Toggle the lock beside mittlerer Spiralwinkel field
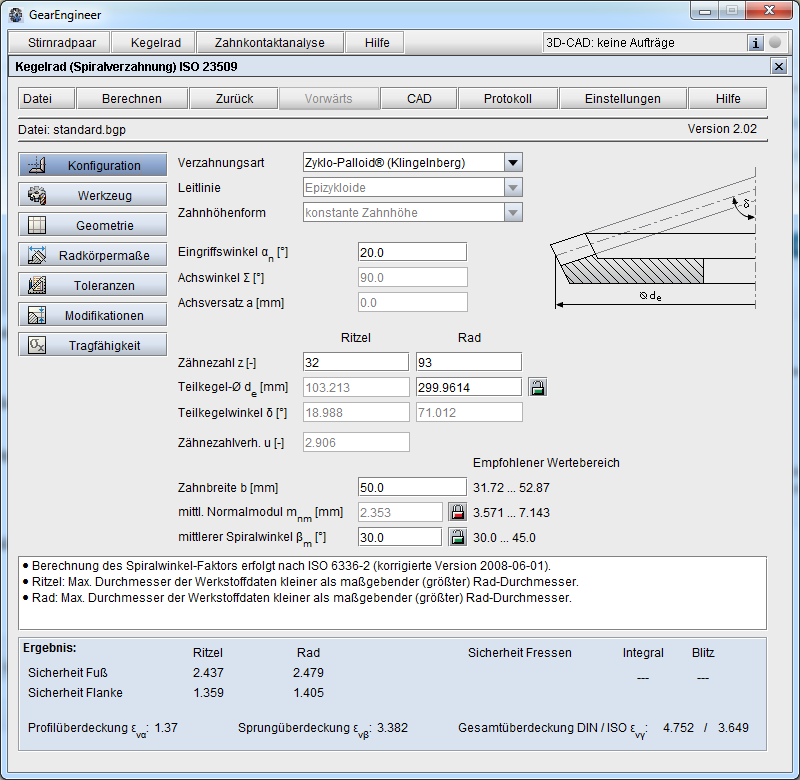 [458, 537]
